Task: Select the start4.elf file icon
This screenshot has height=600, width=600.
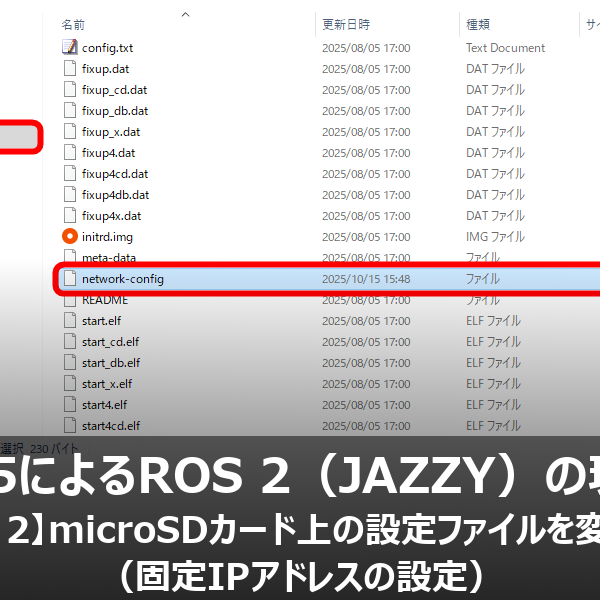Action: 69,405
